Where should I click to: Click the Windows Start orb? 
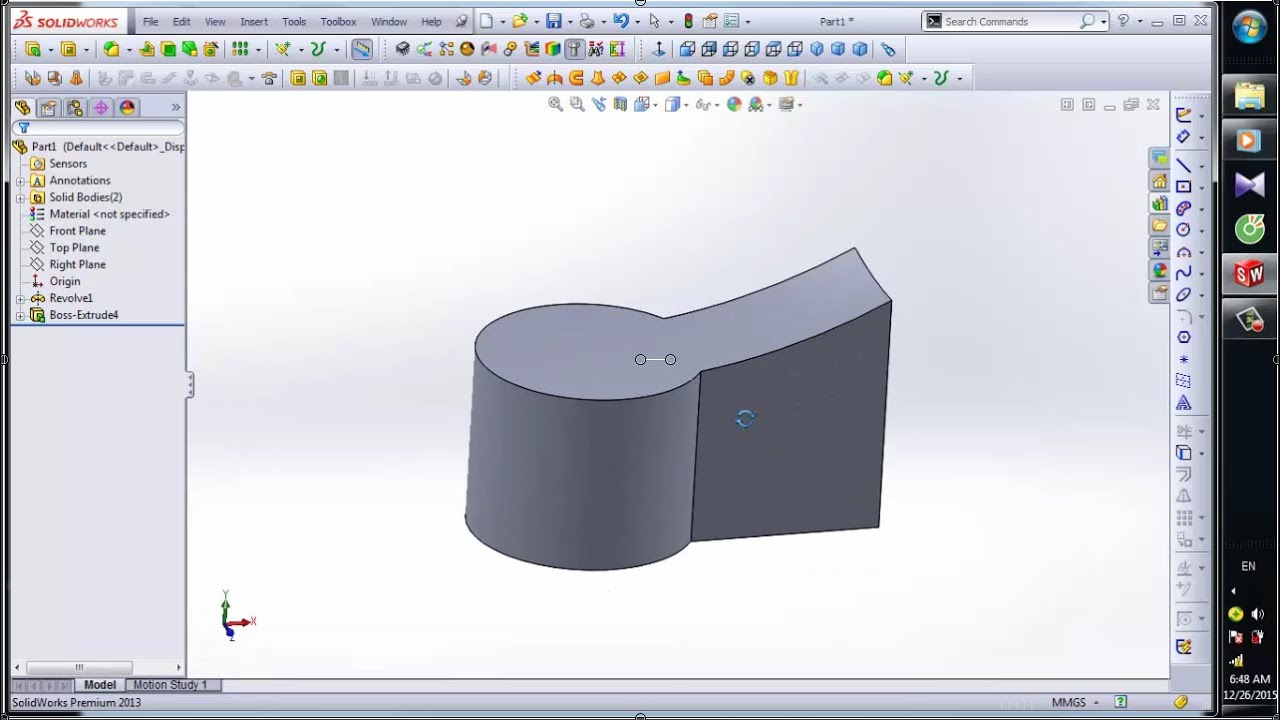pyautogui.click(x=1249, y=27)
